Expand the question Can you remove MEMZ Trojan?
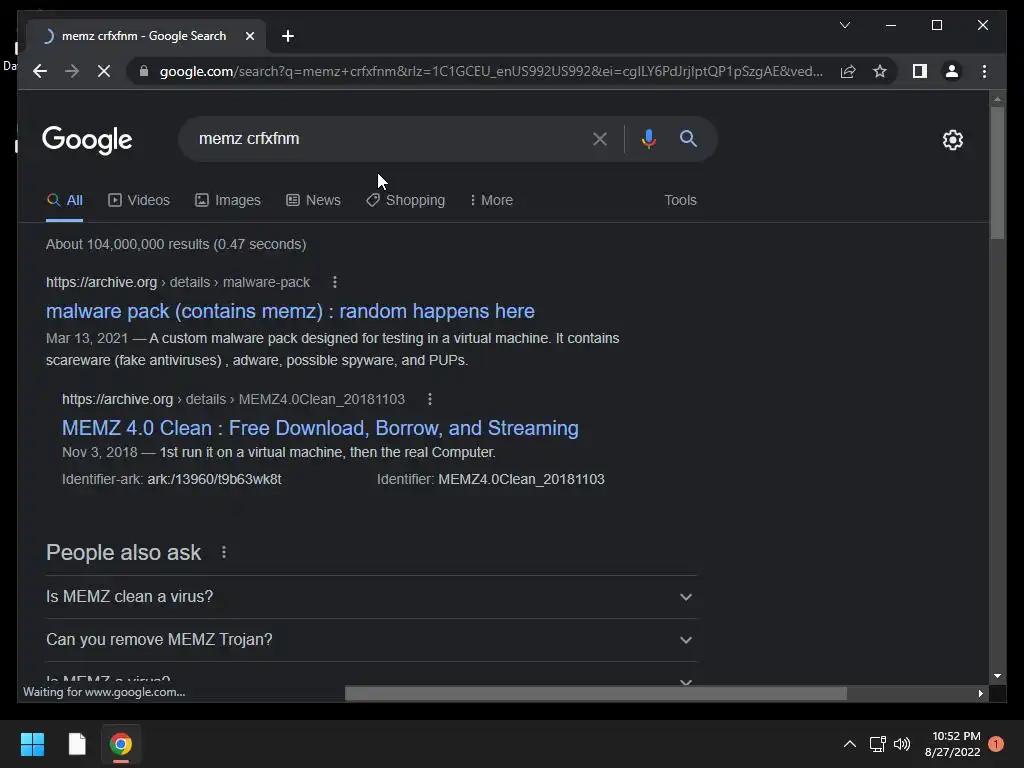The width and height of the screenshot is (1024, 768). point(371,640)
